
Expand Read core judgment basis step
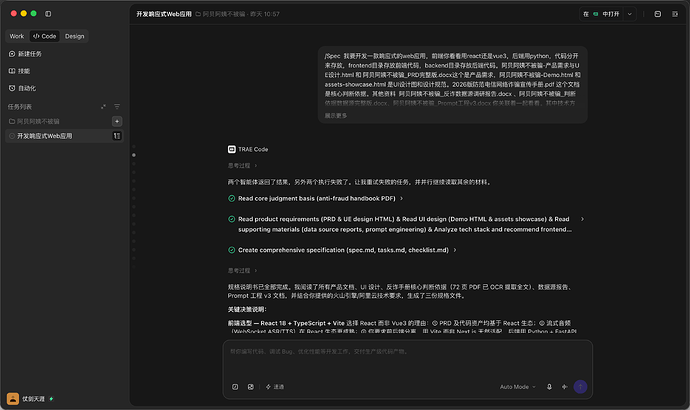tap(320, 198)
